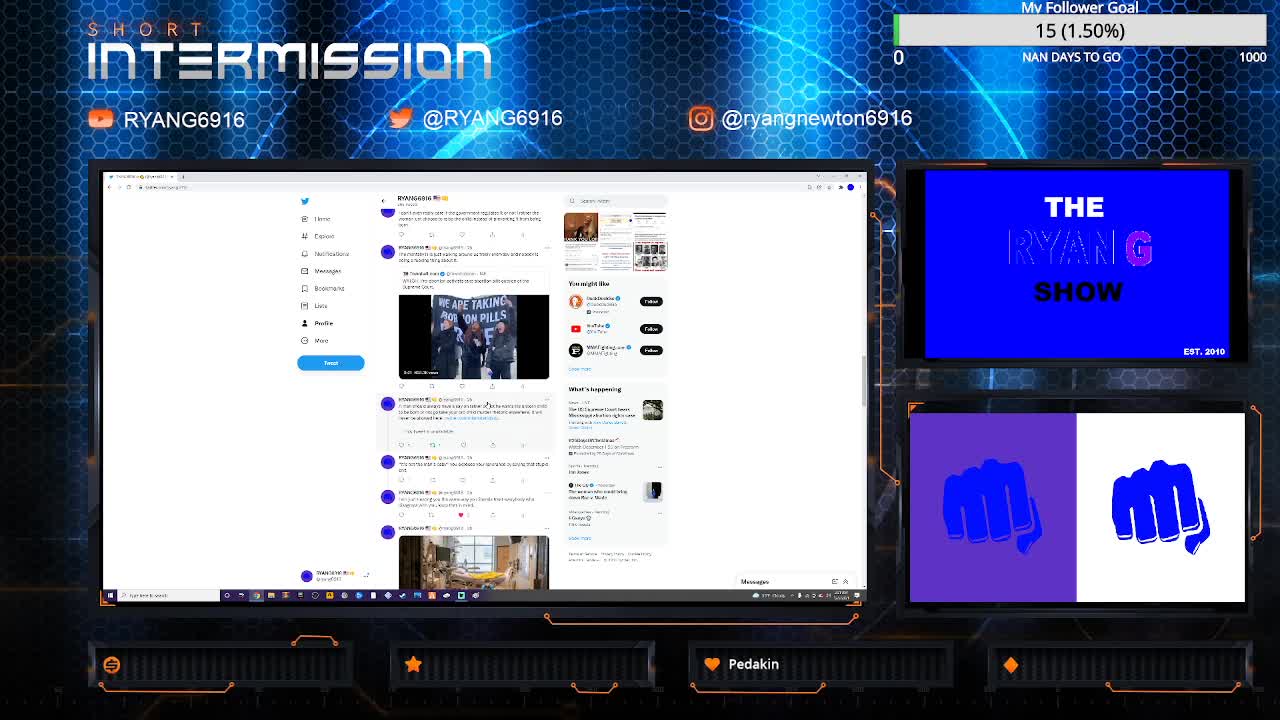Open Chrome from the taskbar
Viewport: 1280px width, 720px height.
[256, 595]
